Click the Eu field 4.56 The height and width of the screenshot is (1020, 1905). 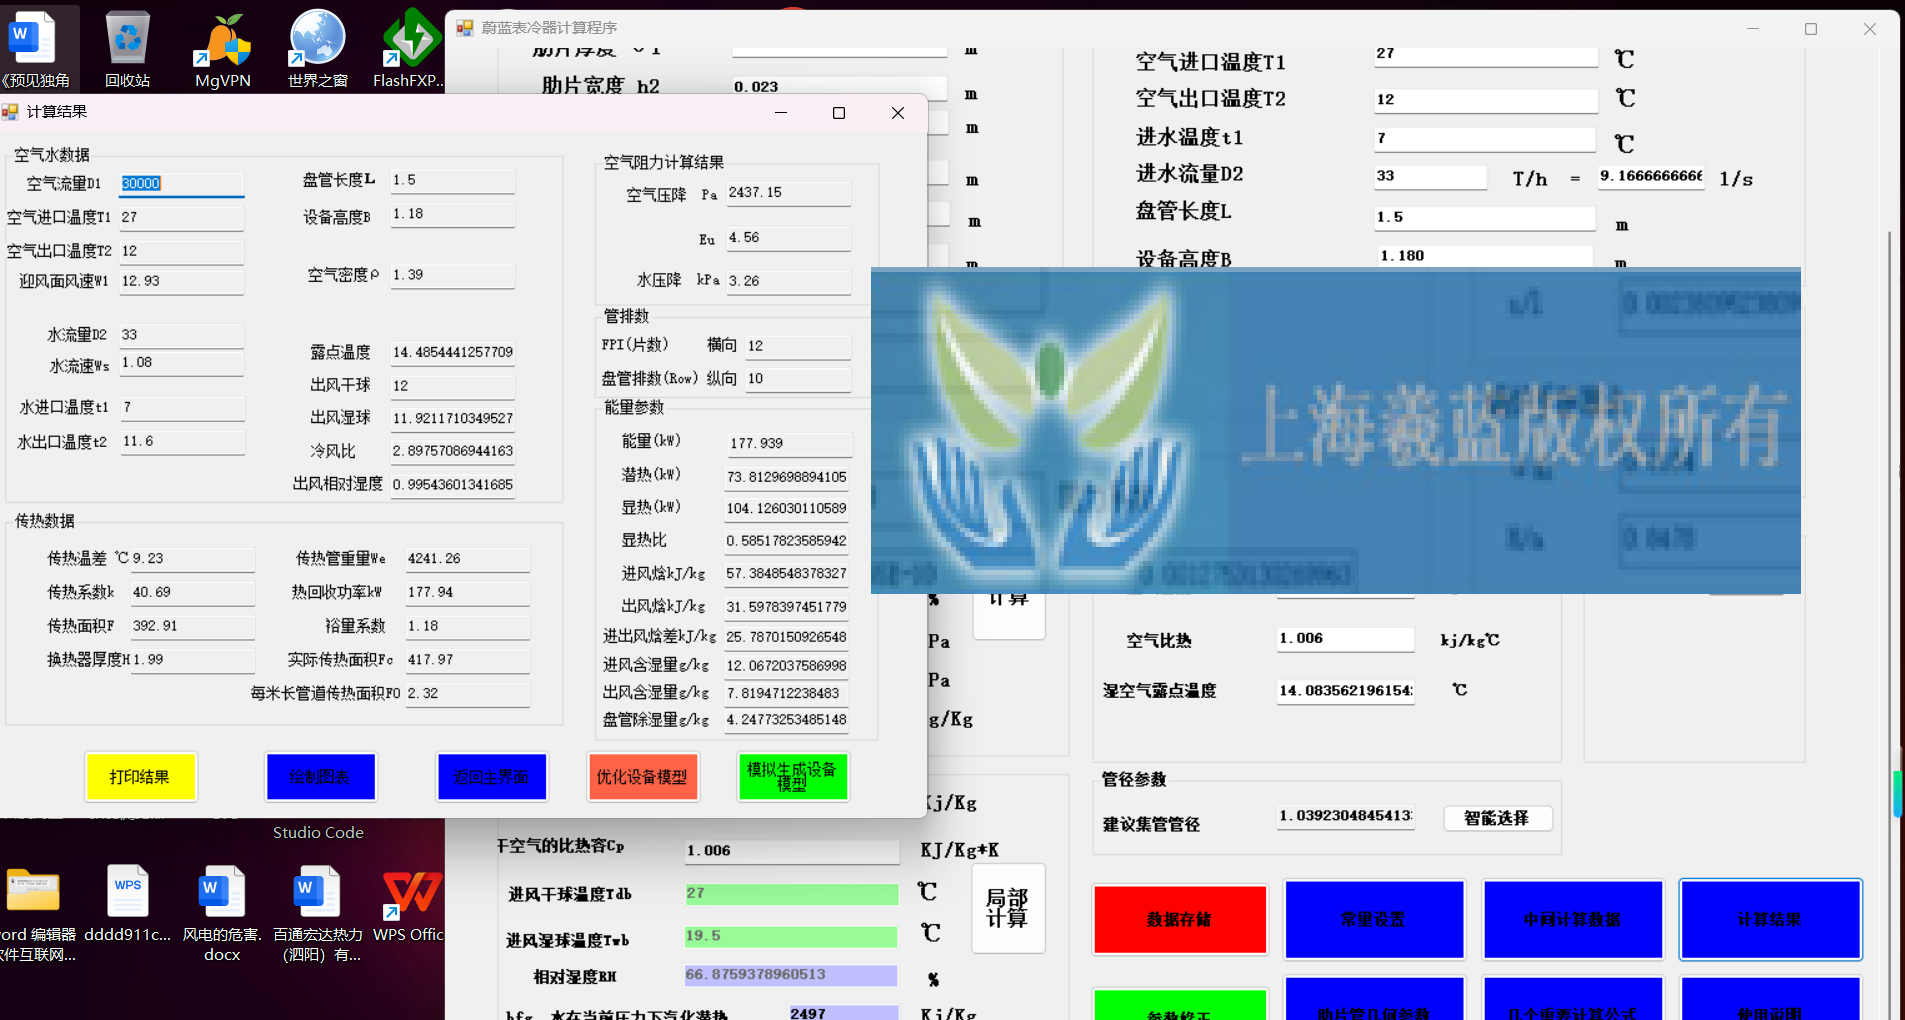pyautogui.click(x=788, y=238)
